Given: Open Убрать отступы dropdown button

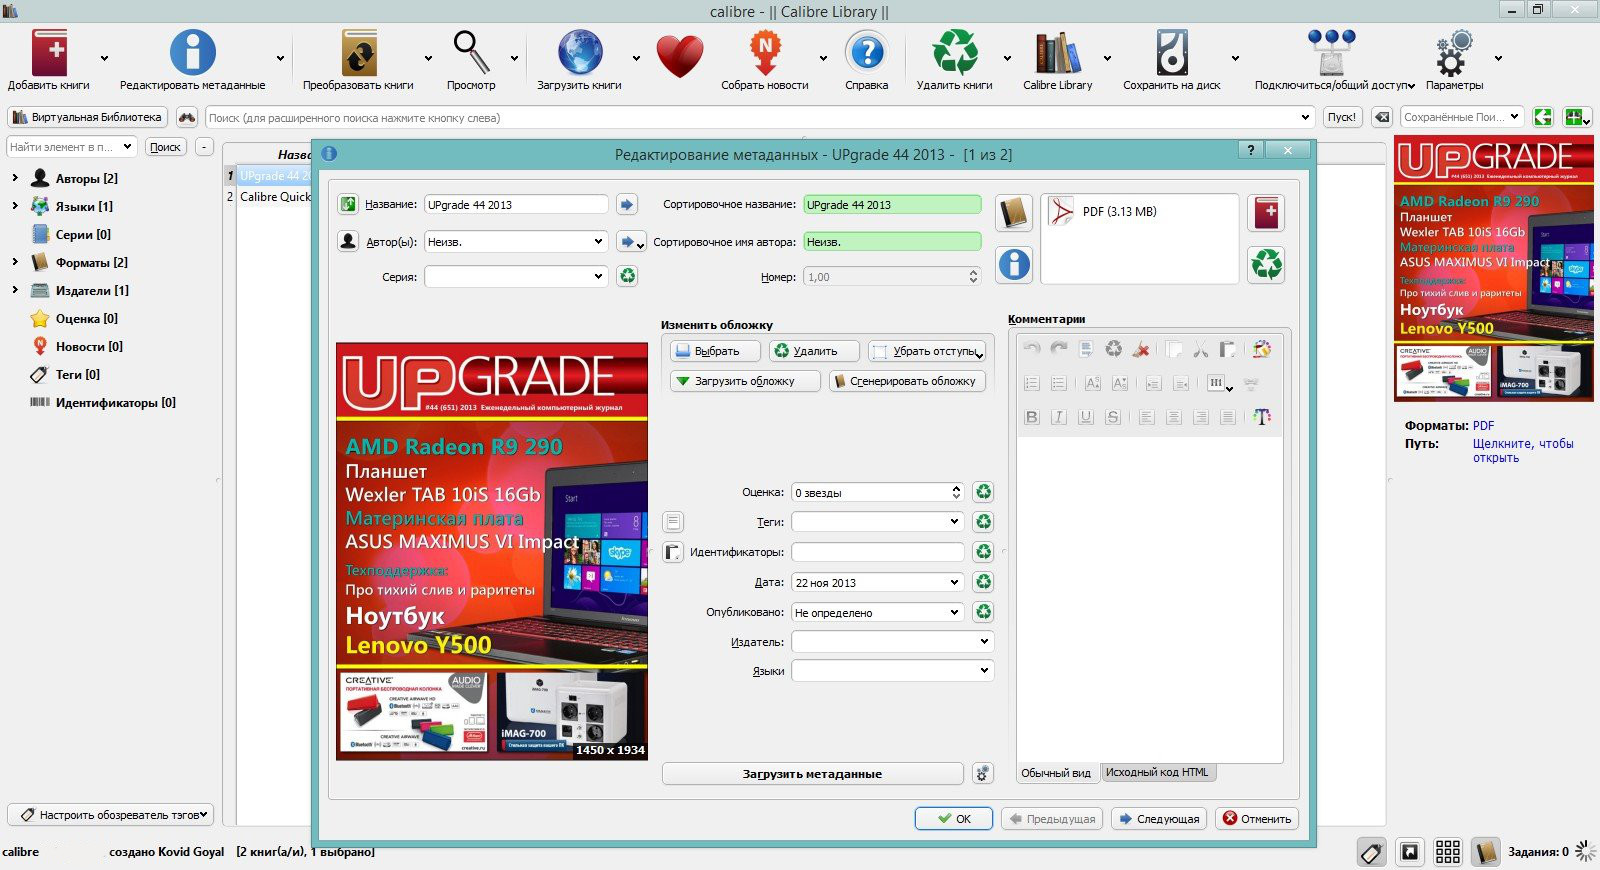Looking at the screenshot, I should pyautogui.click(x=927, y=351).
